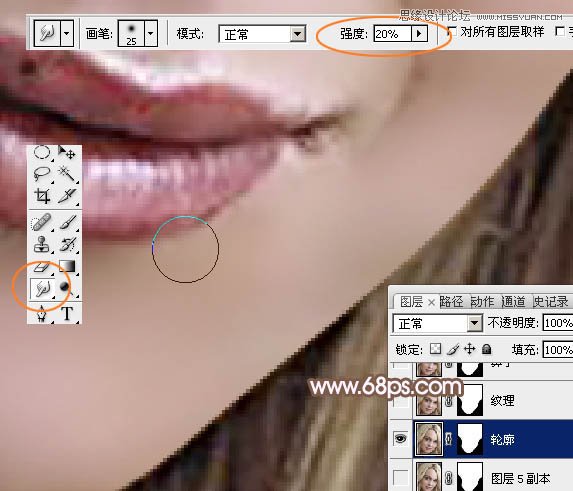Select the 纹理 layer mask thumbnail
The height and width of the screenshot is (491, 573).
[x=470, y=400]
